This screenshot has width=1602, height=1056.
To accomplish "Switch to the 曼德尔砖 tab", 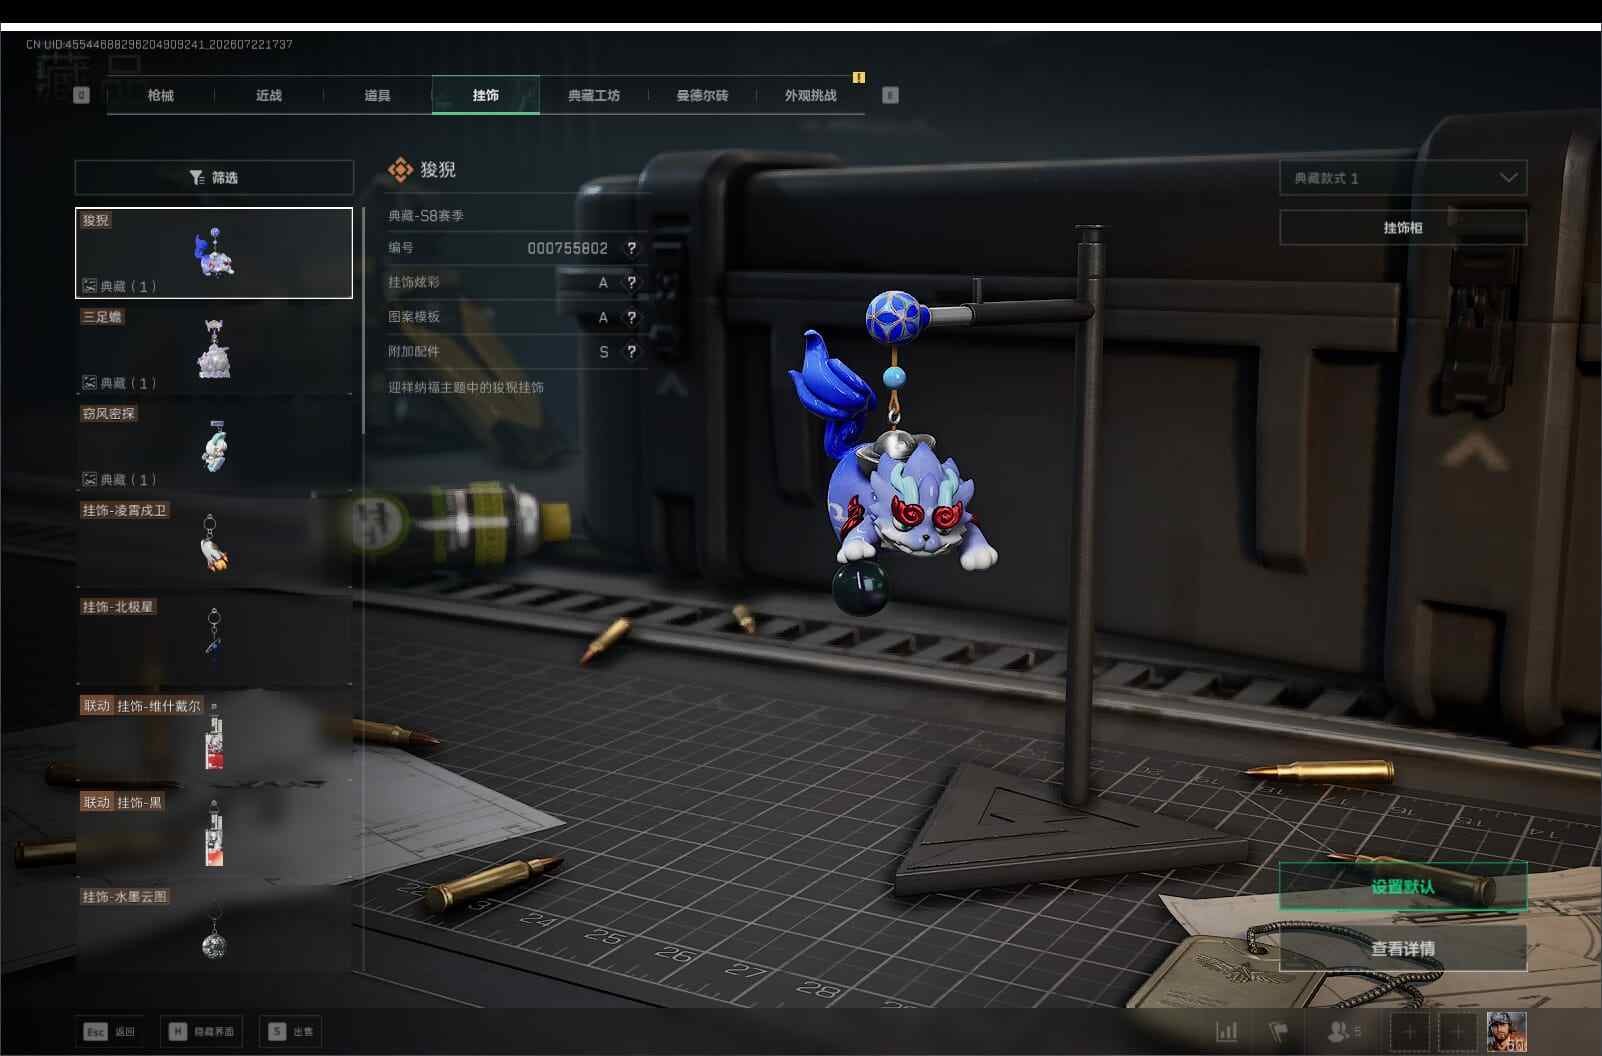I will (702, 95).
